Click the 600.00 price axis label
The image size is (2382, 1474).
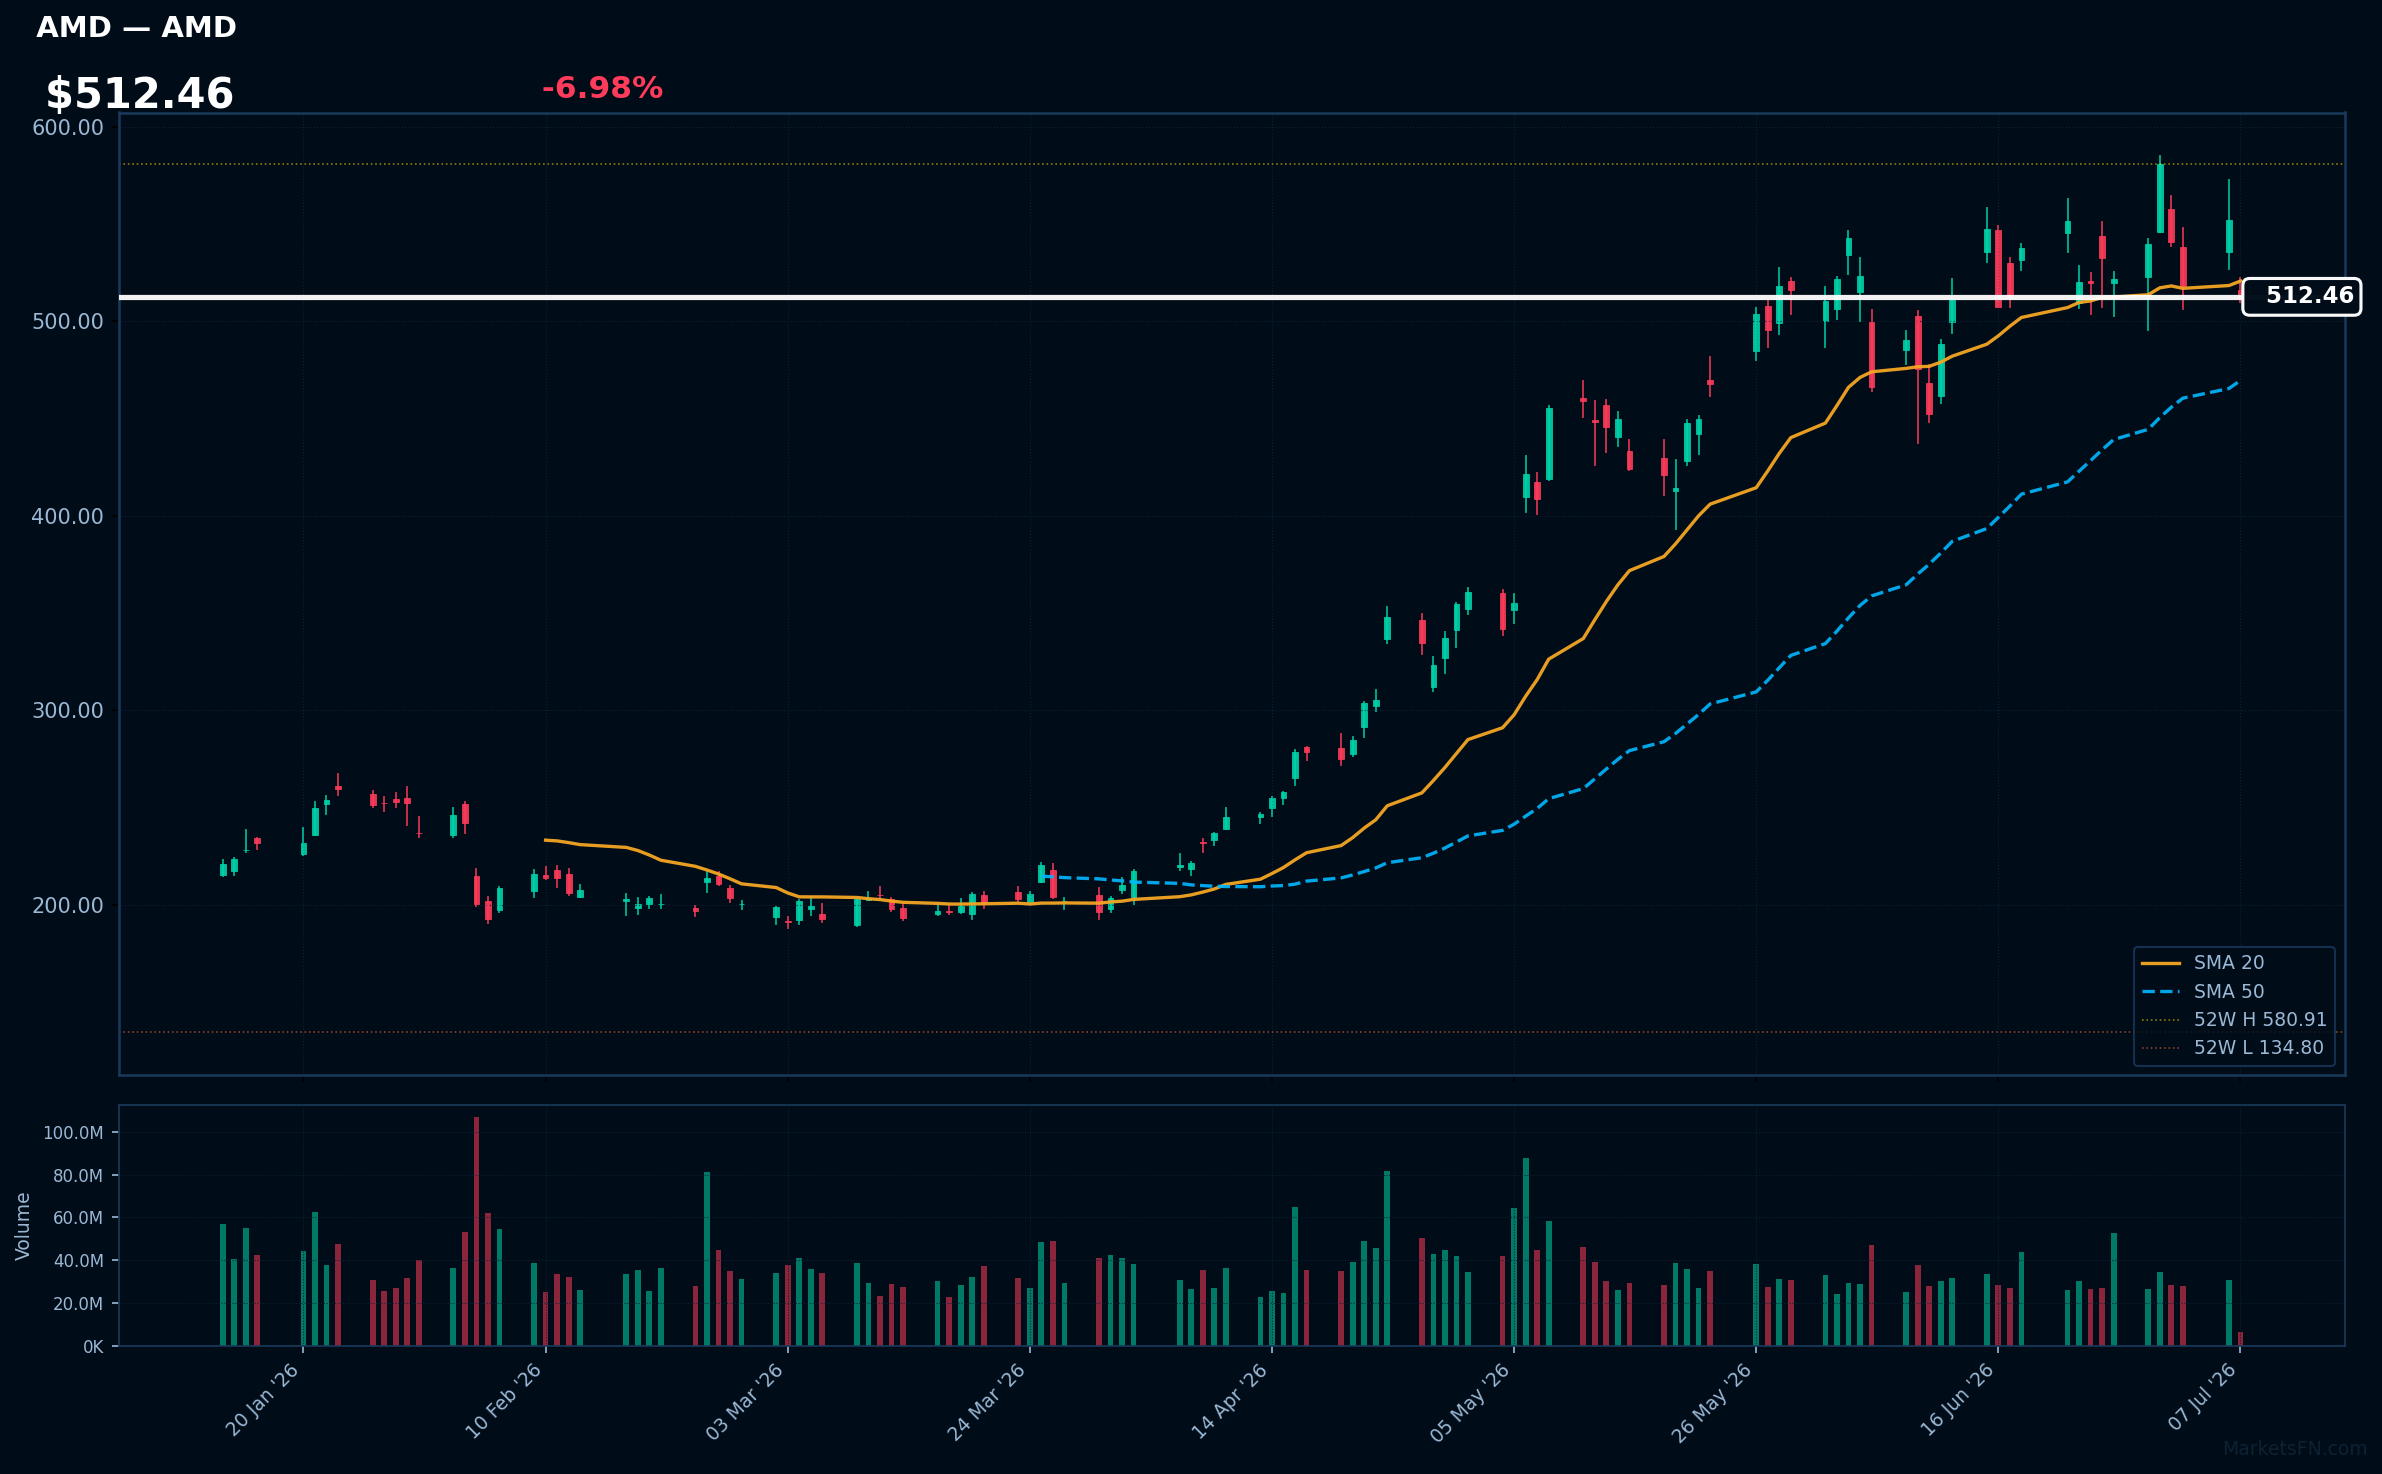[x=68, y=127]
